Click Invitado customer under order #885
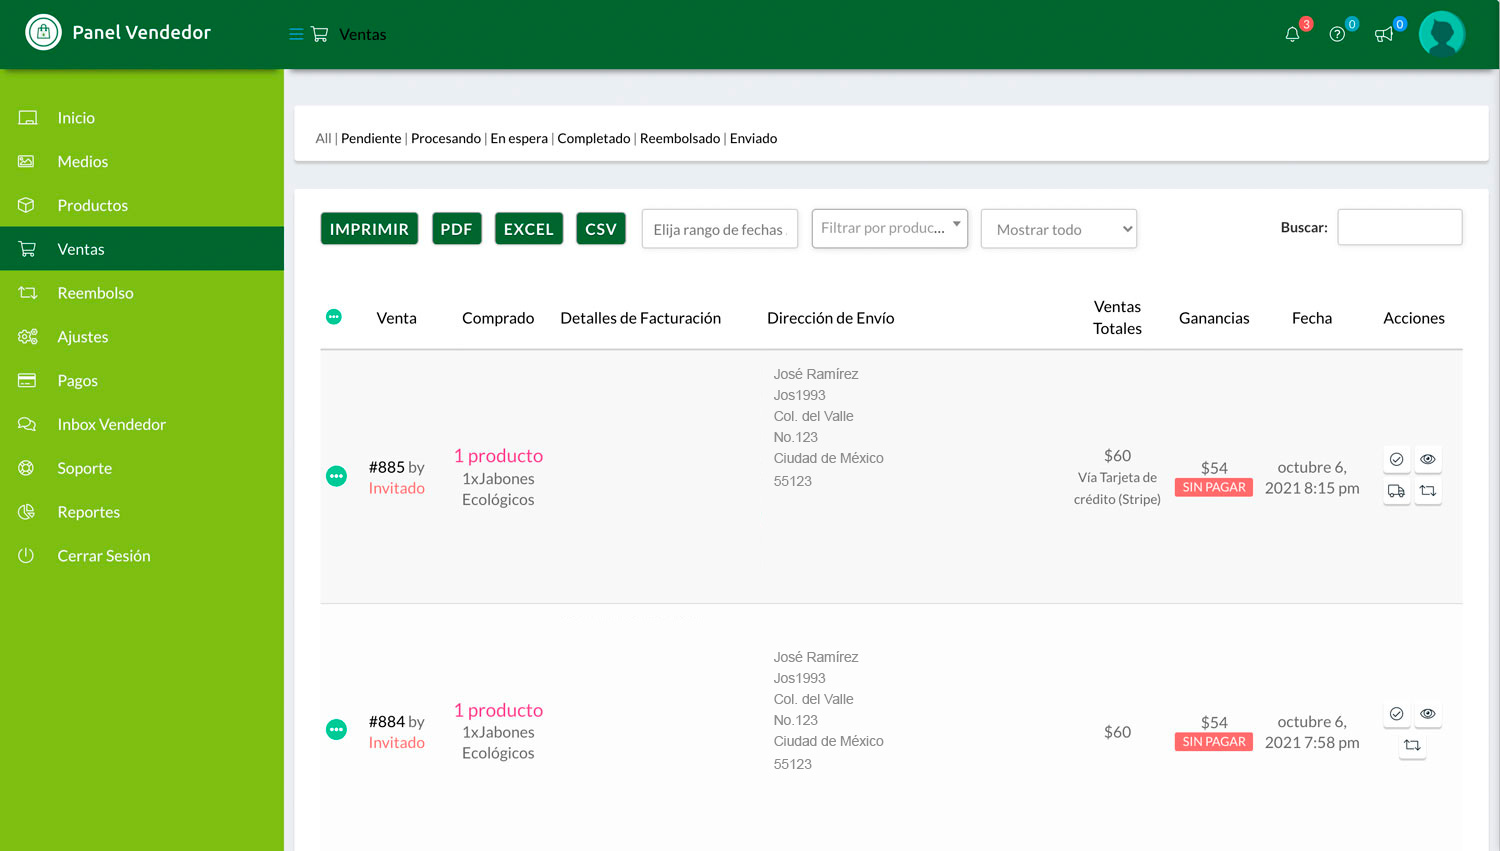This screenshot has height=851, width=1500. pyautogui.click(x=397, y=488)
